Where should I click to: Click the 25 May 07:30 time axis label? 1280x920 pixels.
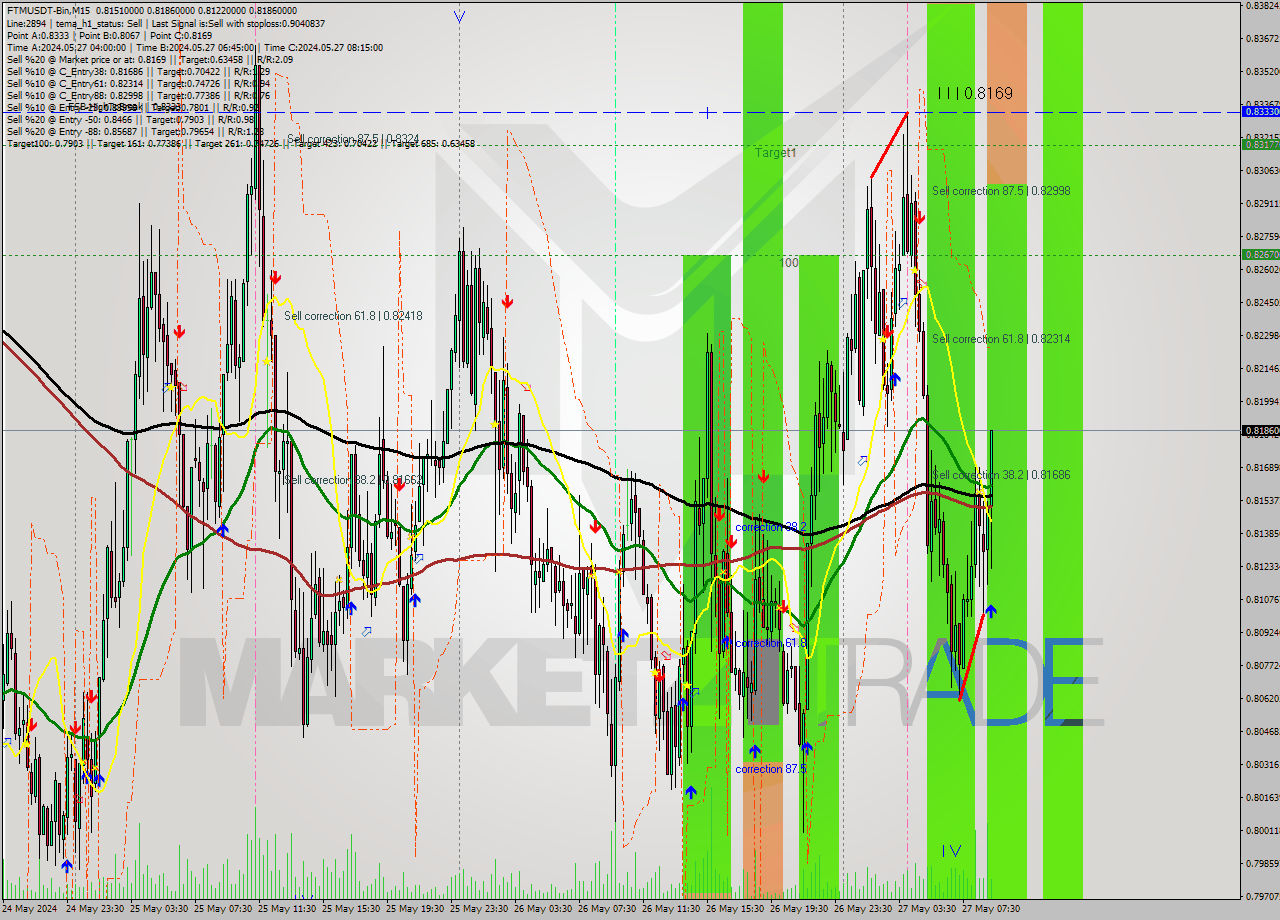pos(224,909)
